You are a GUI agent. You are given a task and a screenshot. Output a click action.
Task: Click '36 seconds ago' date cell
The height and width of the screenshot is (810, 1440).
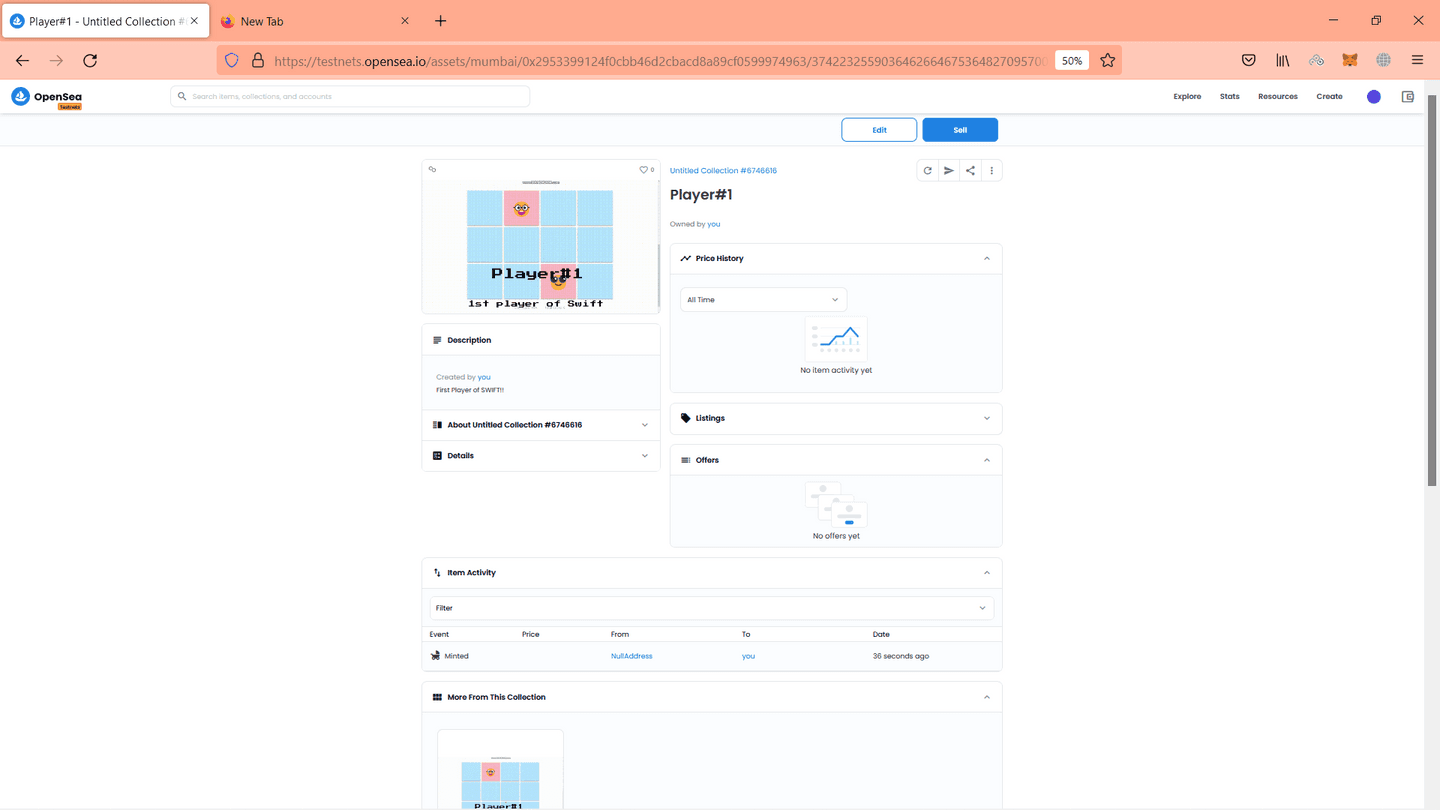[x=901, y=656]
